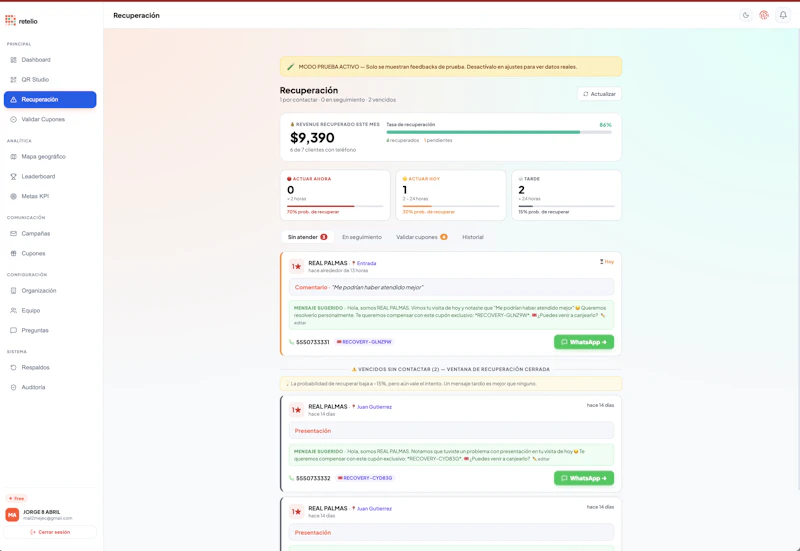Viewport: 800px width, 551px height.
Task: Click the RECOVERY-GLNZ9W coupon tag
Action: [364, 342]
